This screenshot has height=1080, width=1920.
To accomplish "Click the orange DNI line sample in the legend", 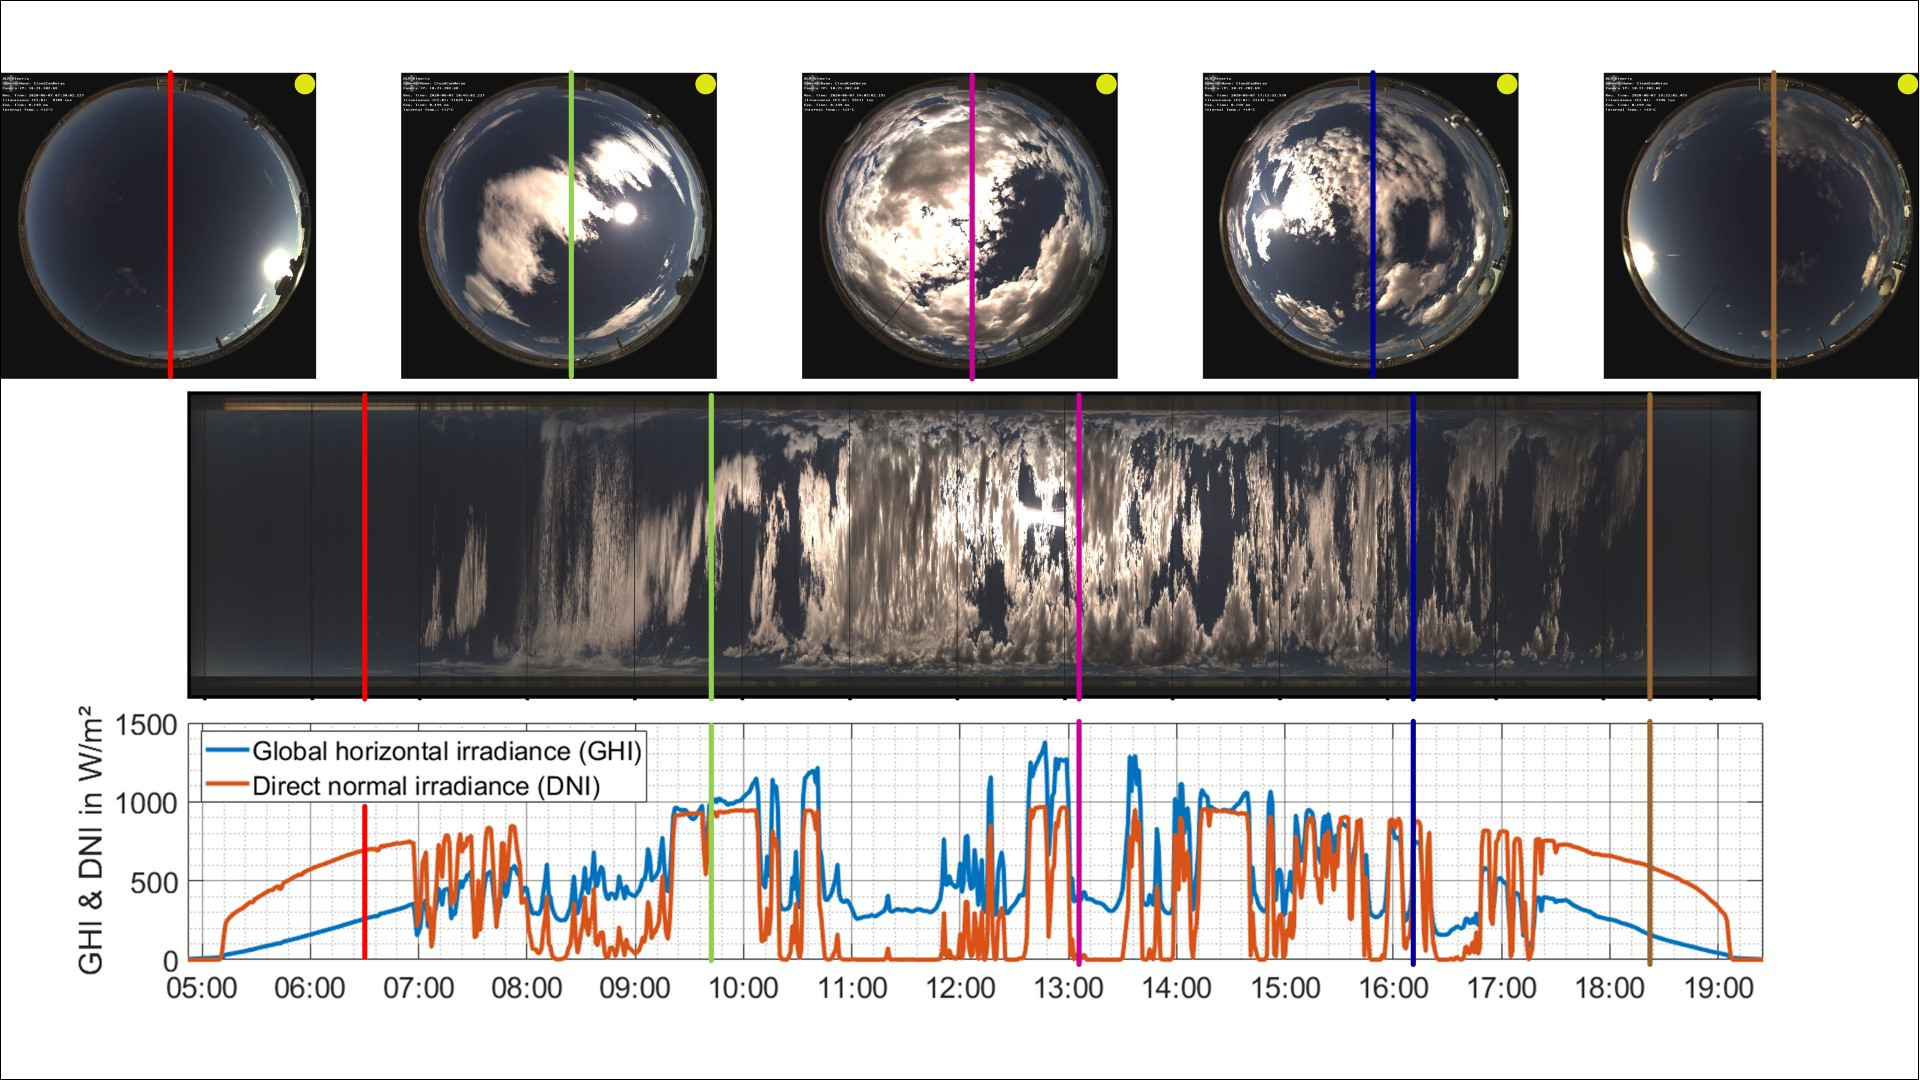I will (228, 785).
